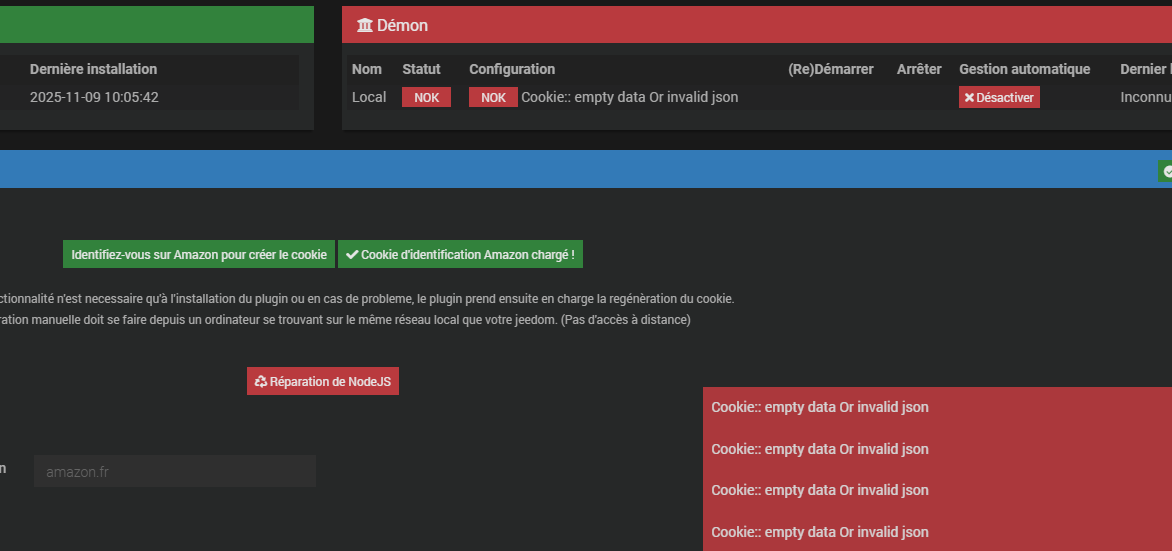
Task: Click the X icon on Désactiver button
Action: [969, 98]
